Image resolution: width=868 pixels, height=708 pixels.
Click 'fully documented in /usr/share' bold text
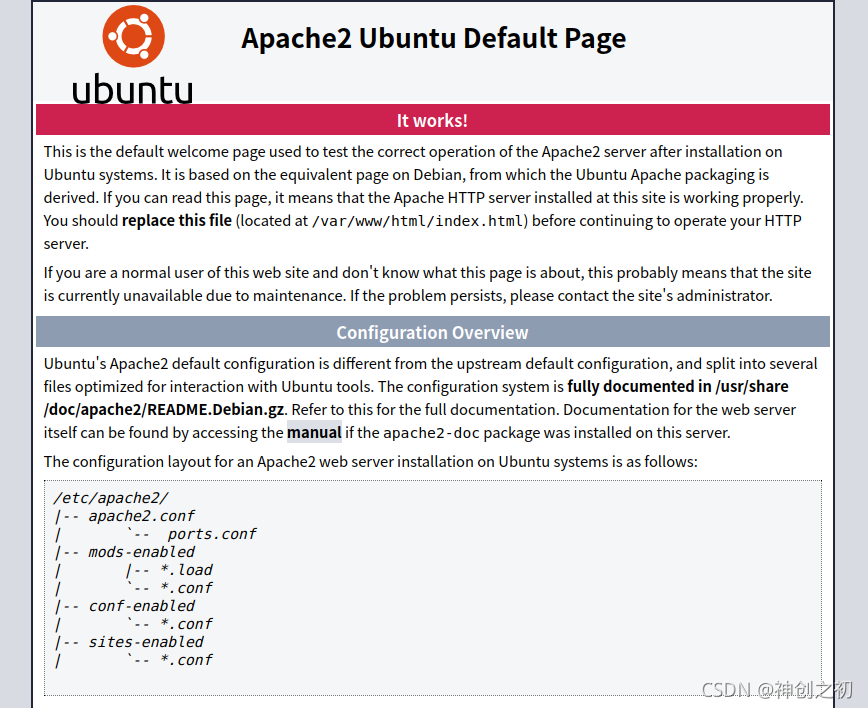click(678, 386)
